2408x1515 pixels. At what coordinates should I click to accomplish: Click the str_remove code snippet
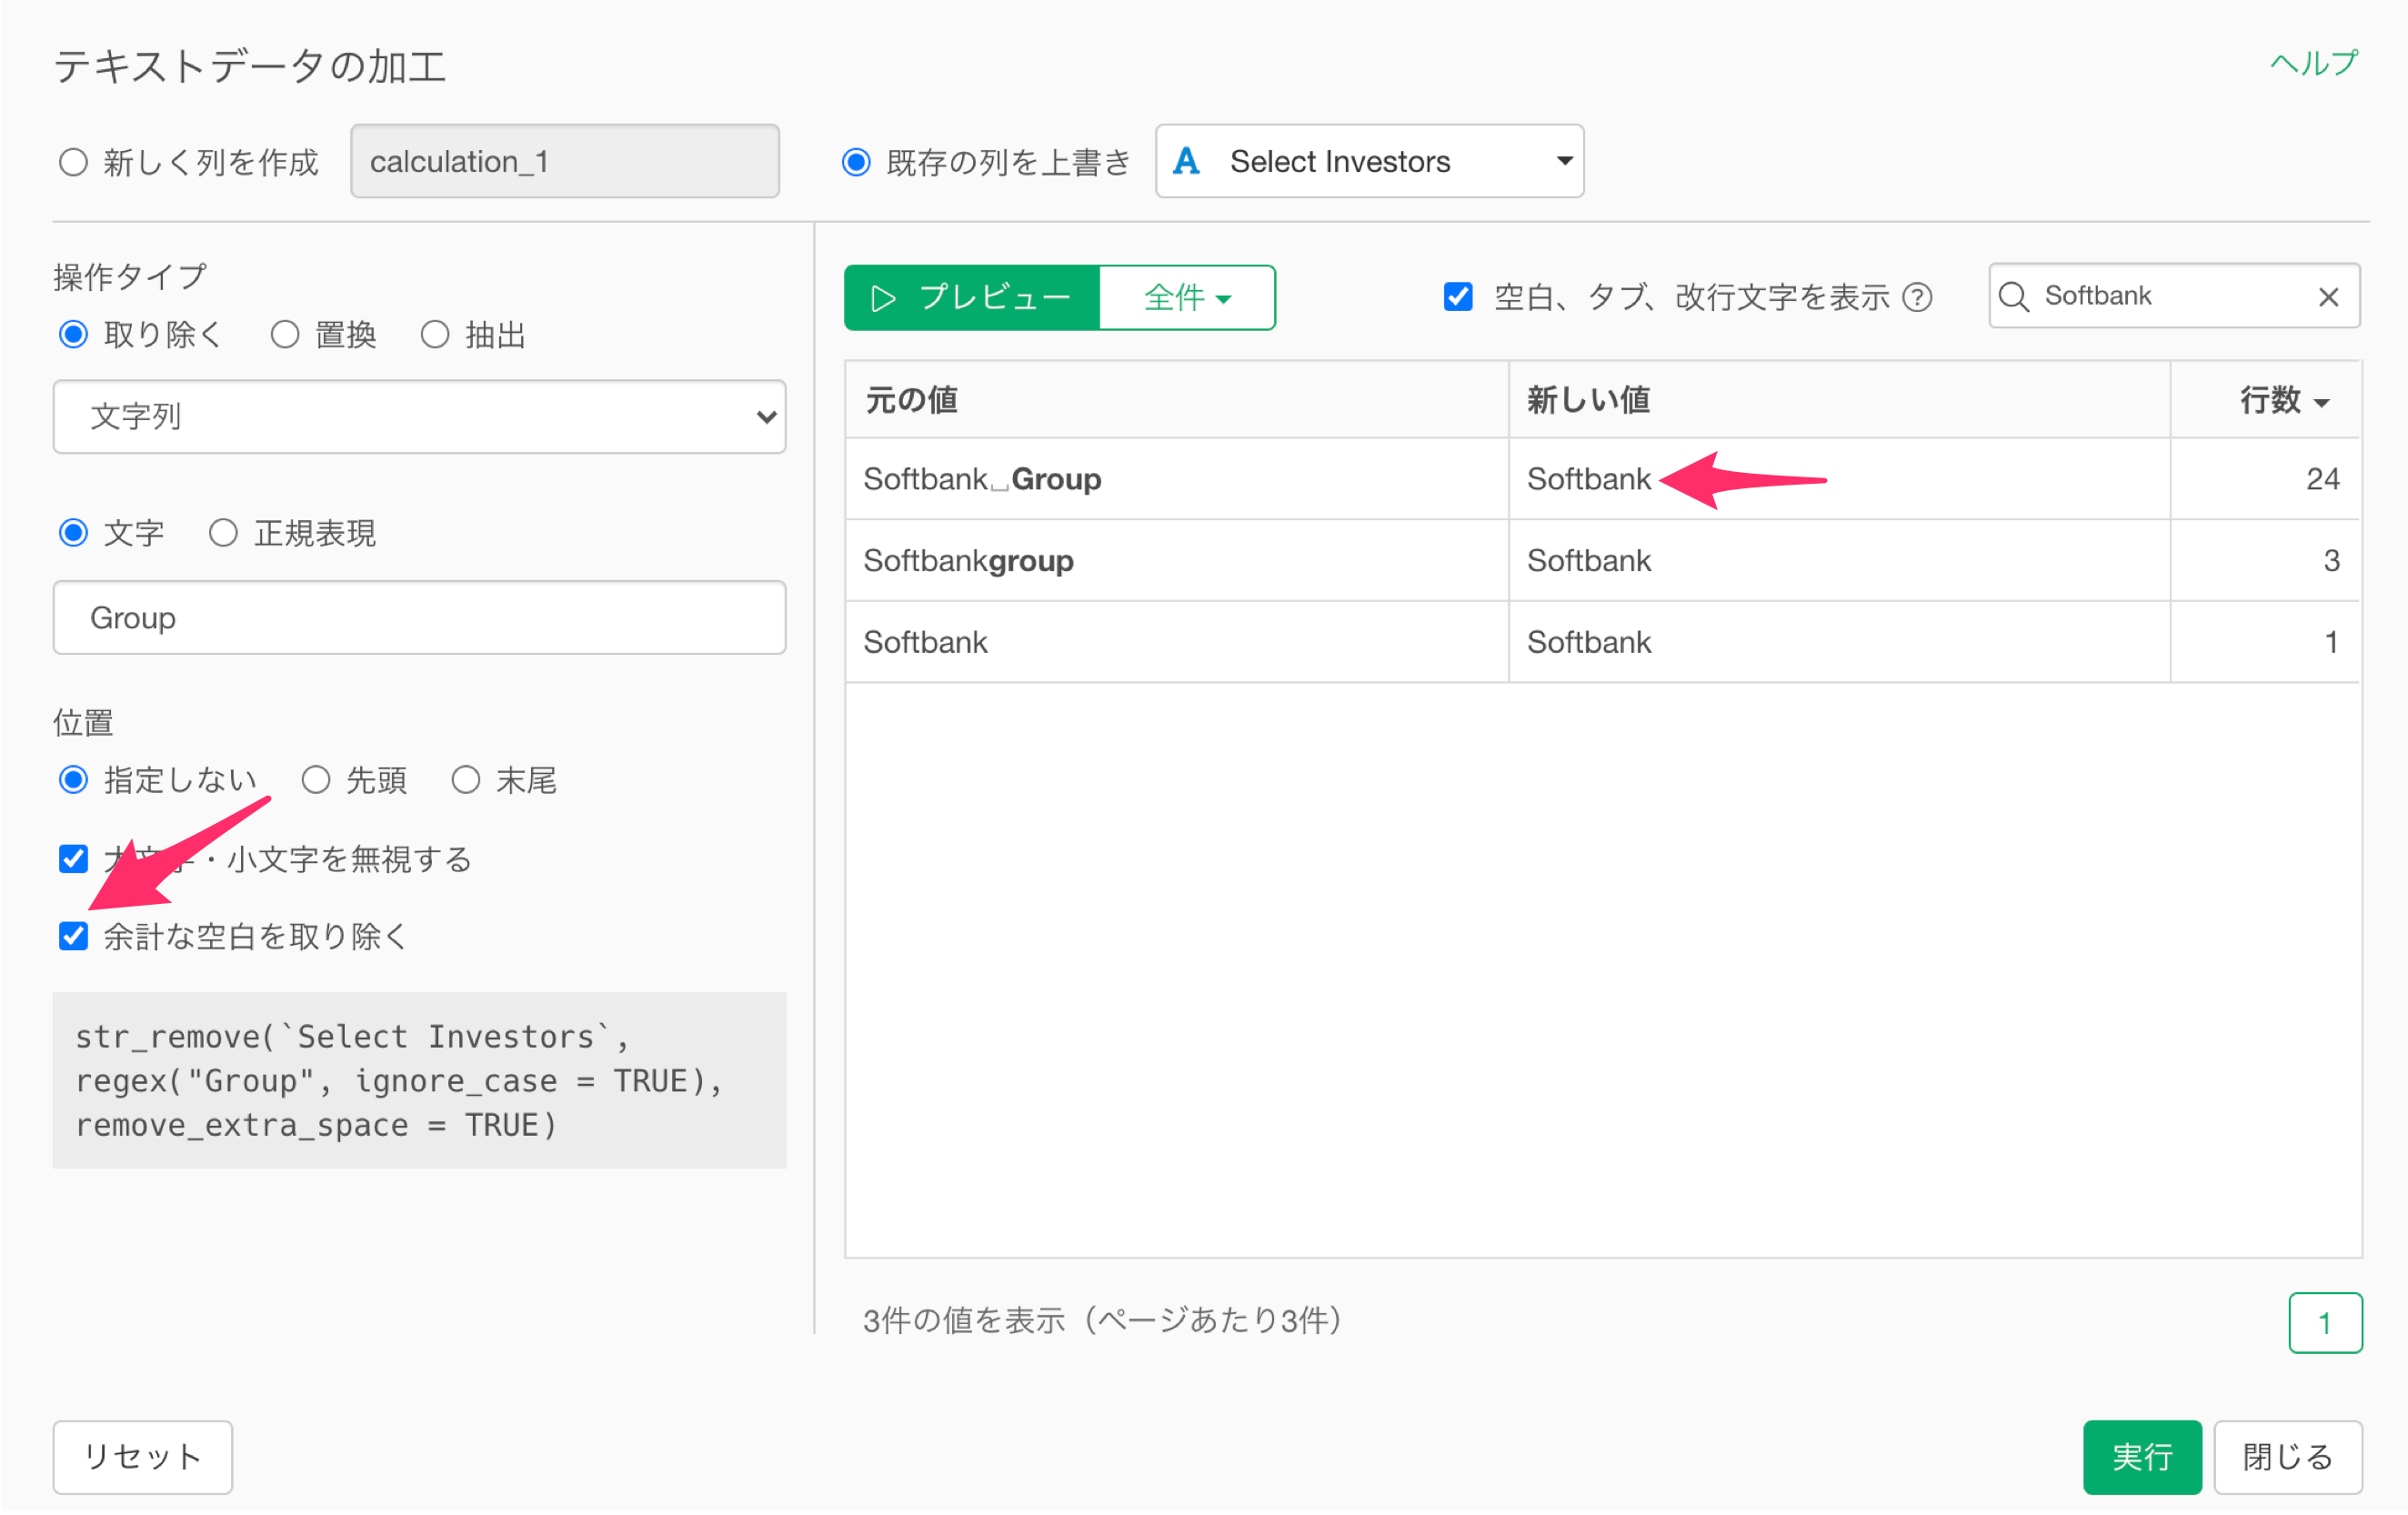419,1080
